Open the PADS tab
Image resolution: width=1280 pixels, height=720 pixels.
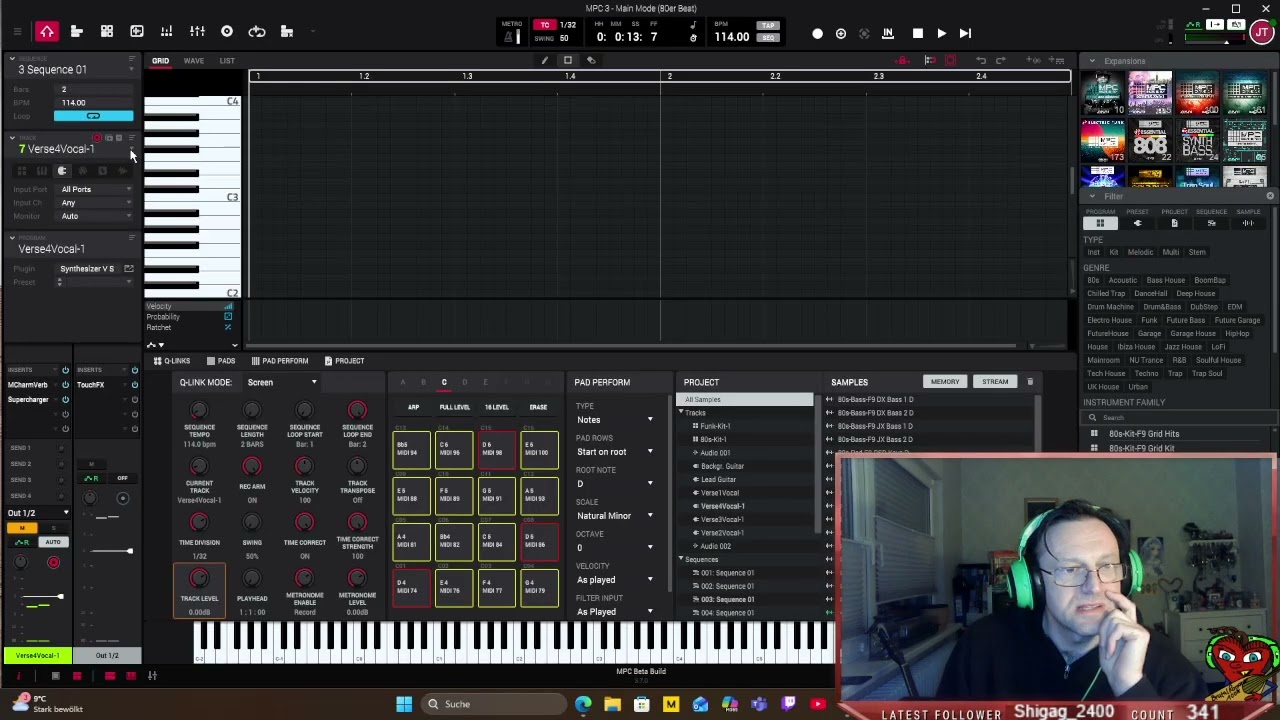(x=221, y=361)
